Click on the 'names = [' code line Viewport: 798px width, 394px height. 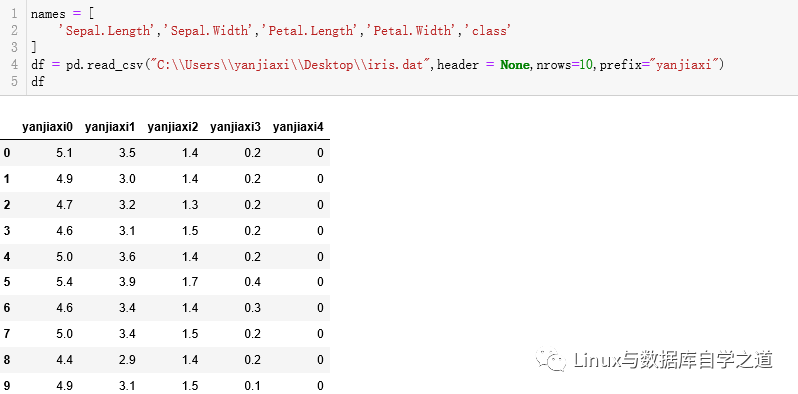[63, 14]
